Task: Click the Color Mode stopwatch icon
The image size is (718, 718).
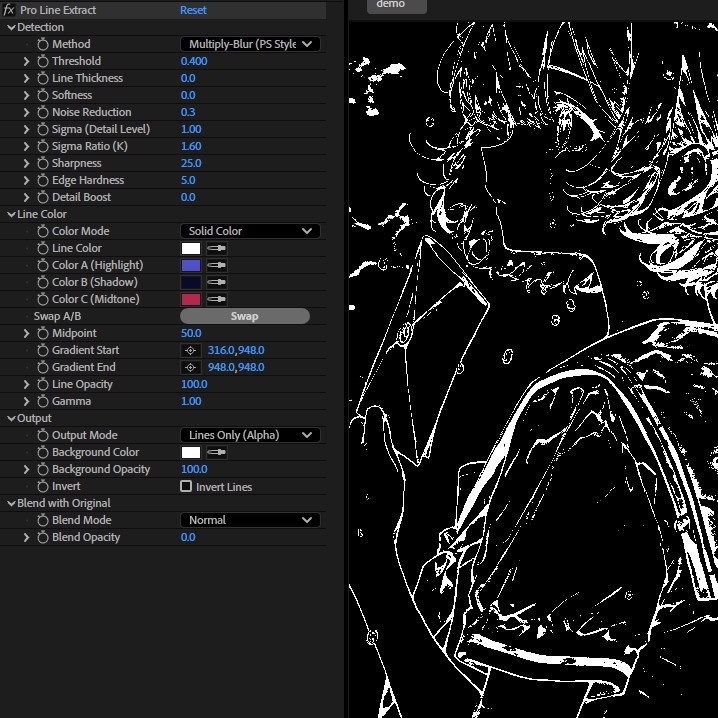Action: tap(43, 231)
